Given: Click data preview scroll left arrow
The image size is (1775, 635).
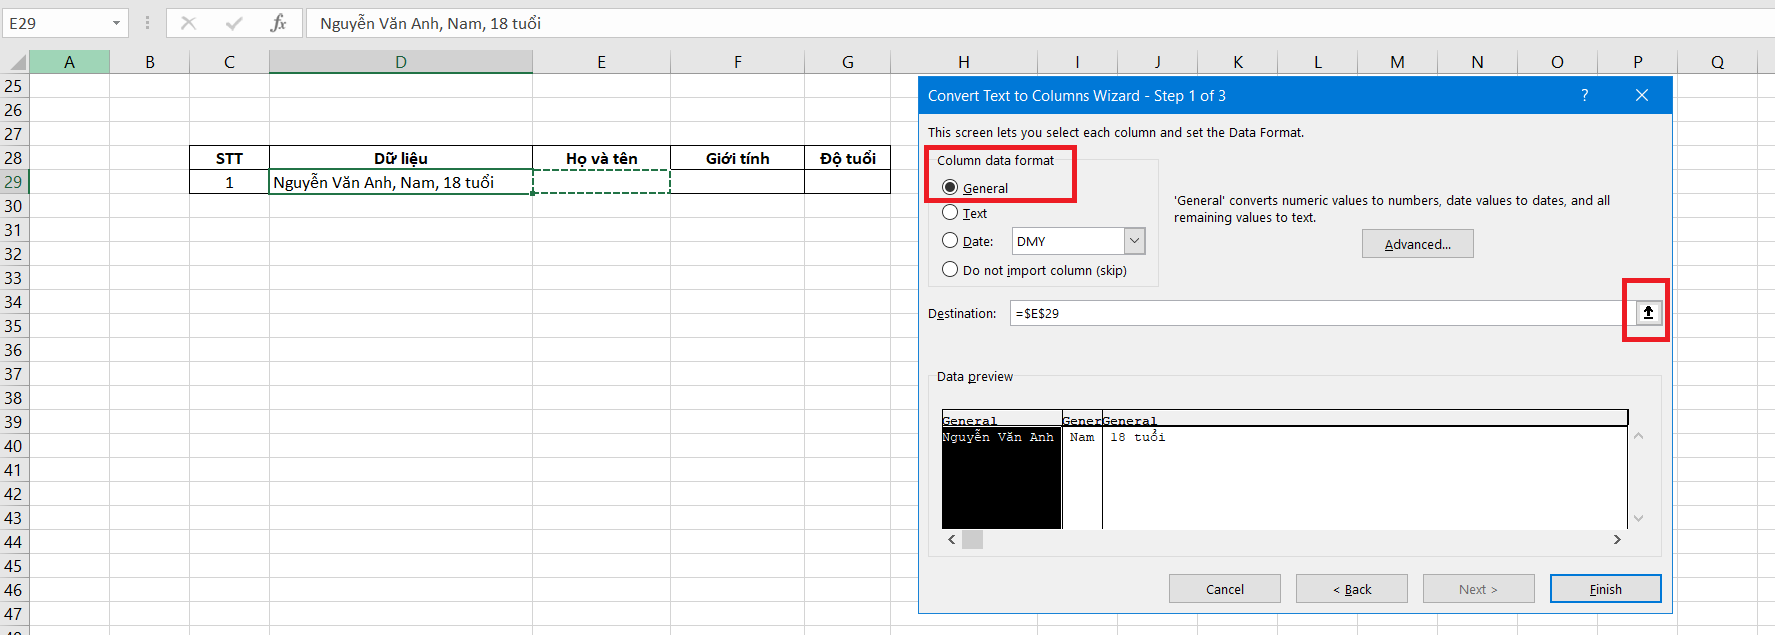Looking at the screenshot, I should [951, 540].
